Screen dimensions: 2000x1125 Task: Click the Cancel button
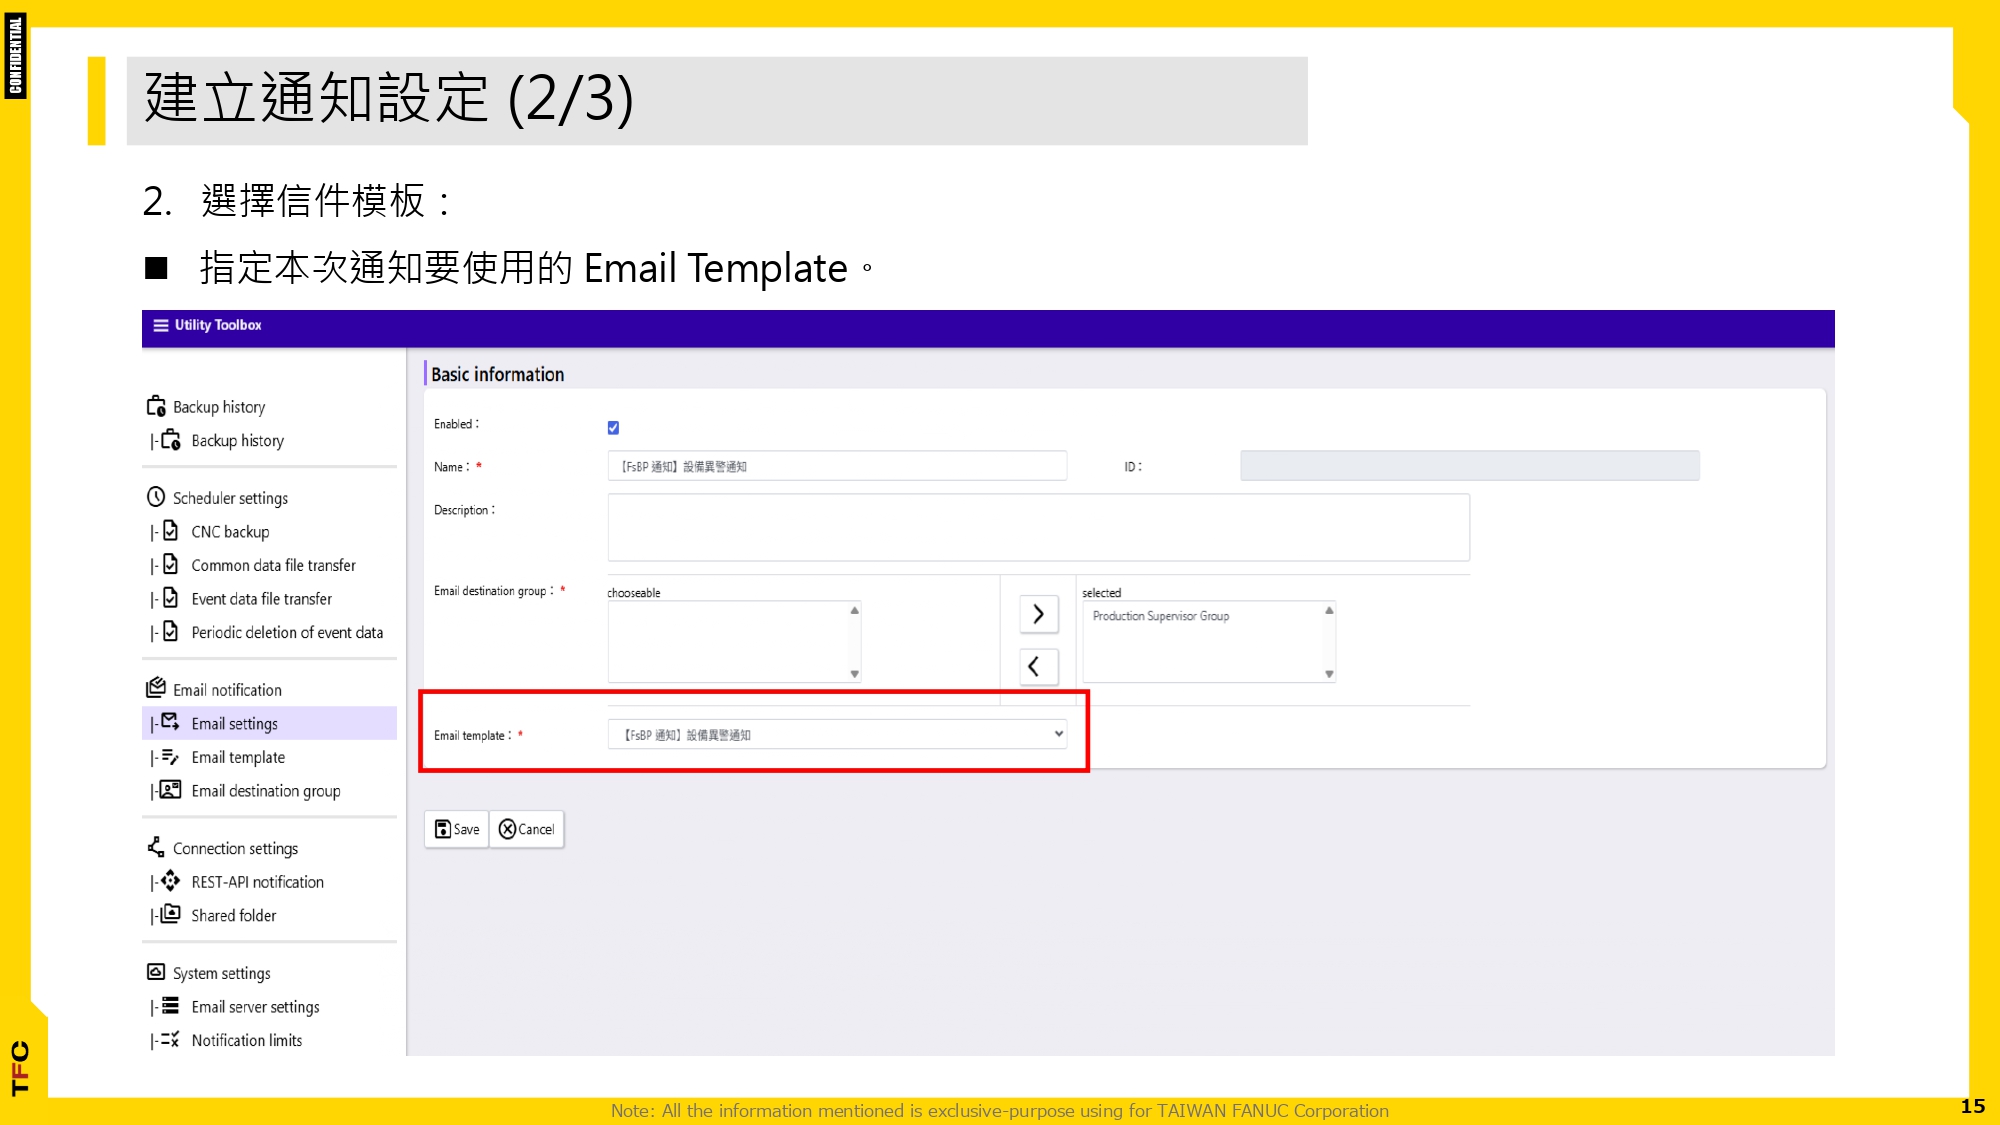tap(526, 828)
